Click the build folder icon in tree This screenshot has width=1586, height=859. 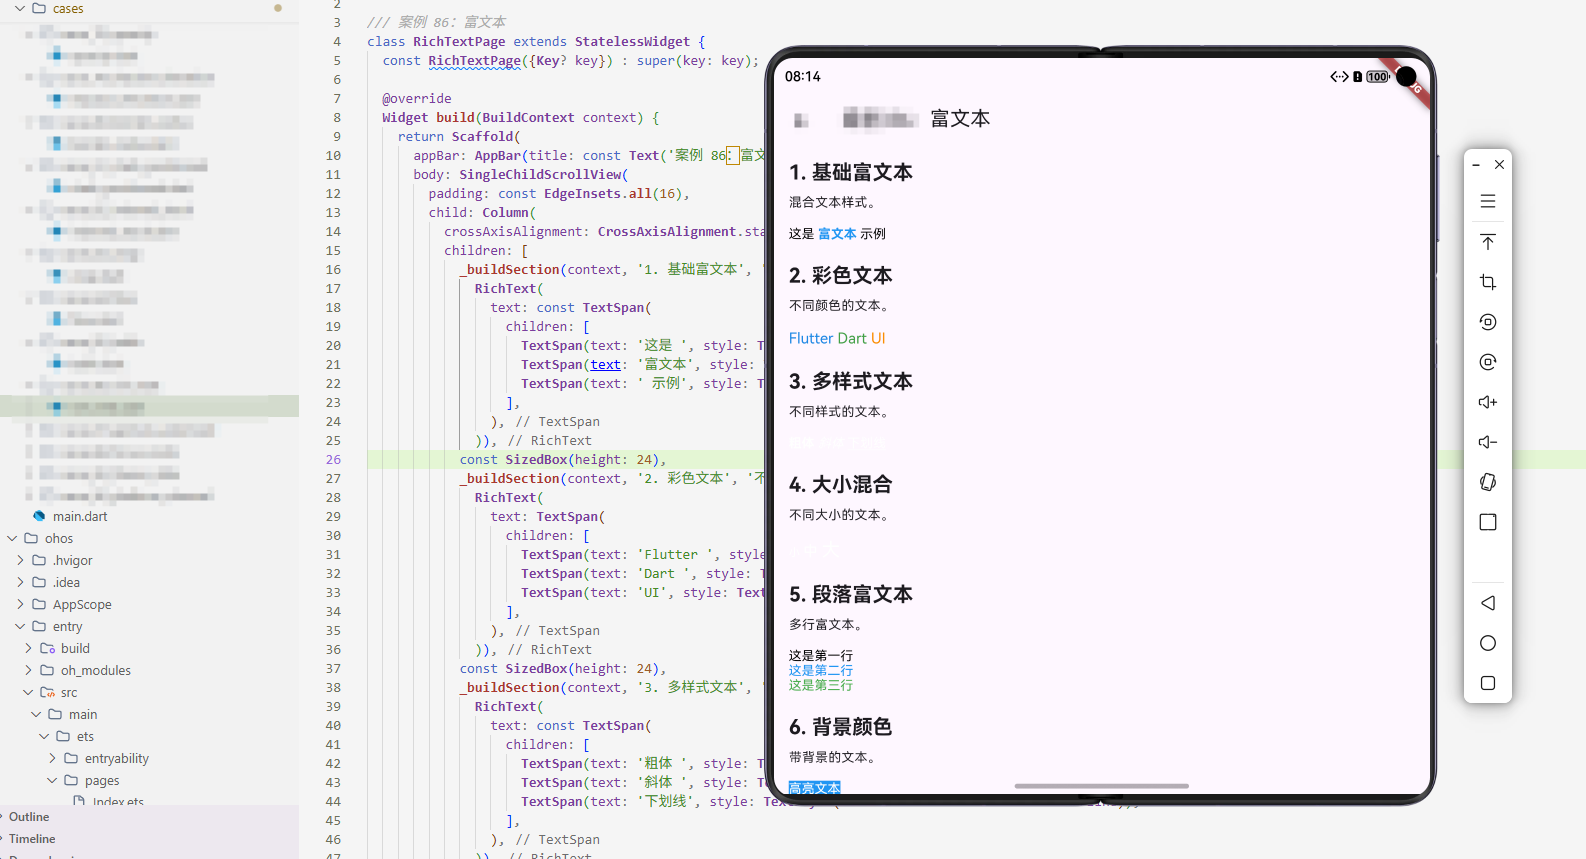[x=47, y=648]
